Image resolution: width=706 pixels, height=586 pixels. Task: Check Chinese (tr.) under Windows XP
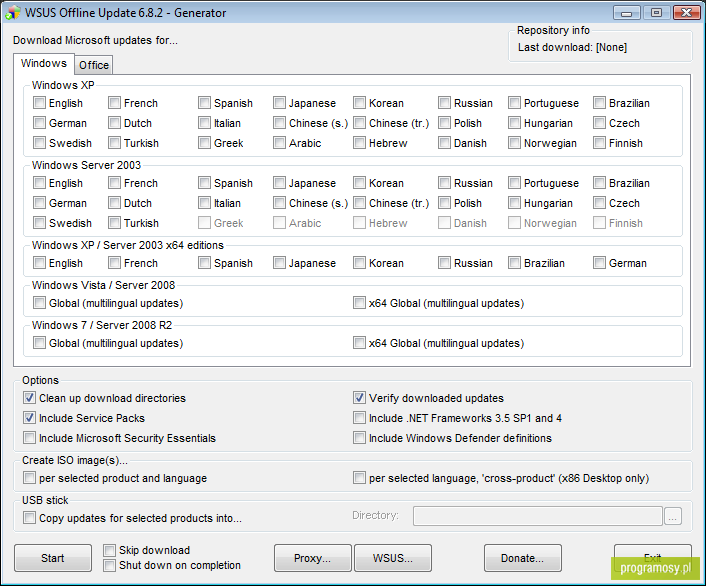[x=359, y=123]
